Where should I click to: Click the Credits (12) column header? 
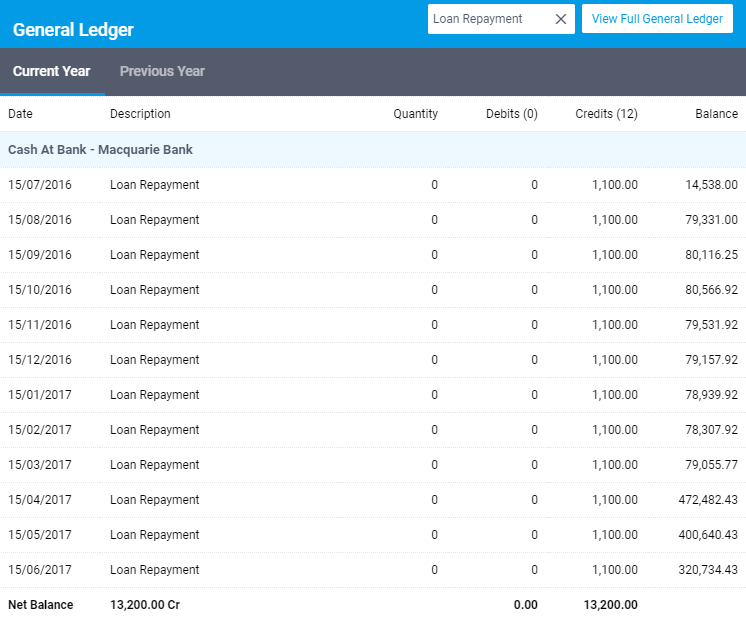tap(606, 114)
